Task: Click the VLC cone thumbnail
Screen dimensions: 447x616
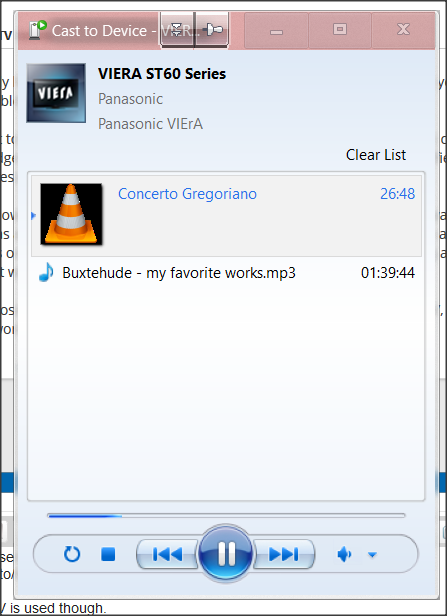Action: click(x=71, y=214)
